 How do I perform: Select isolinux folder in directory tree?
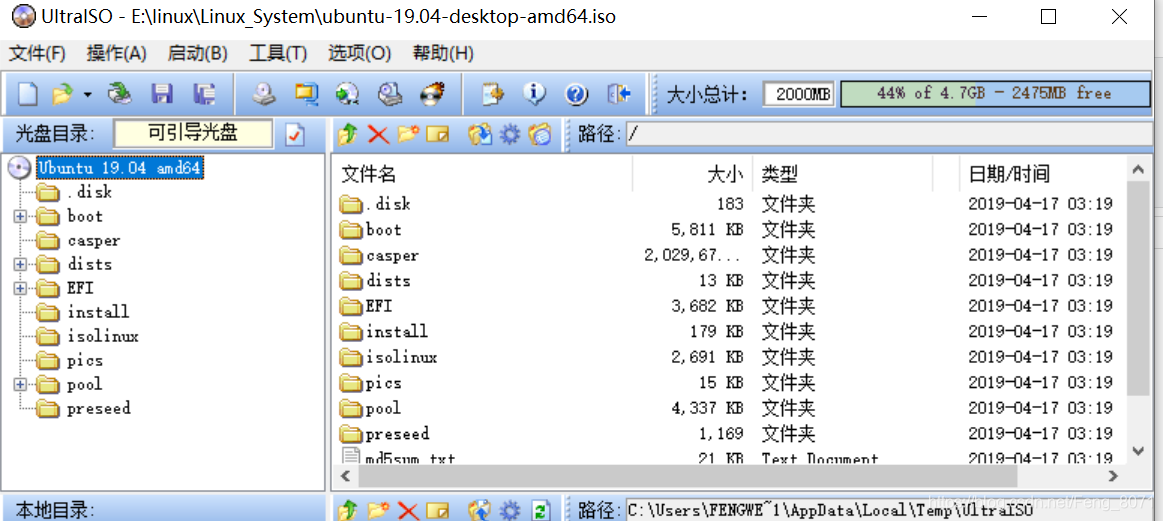click(x=102, y=336)
